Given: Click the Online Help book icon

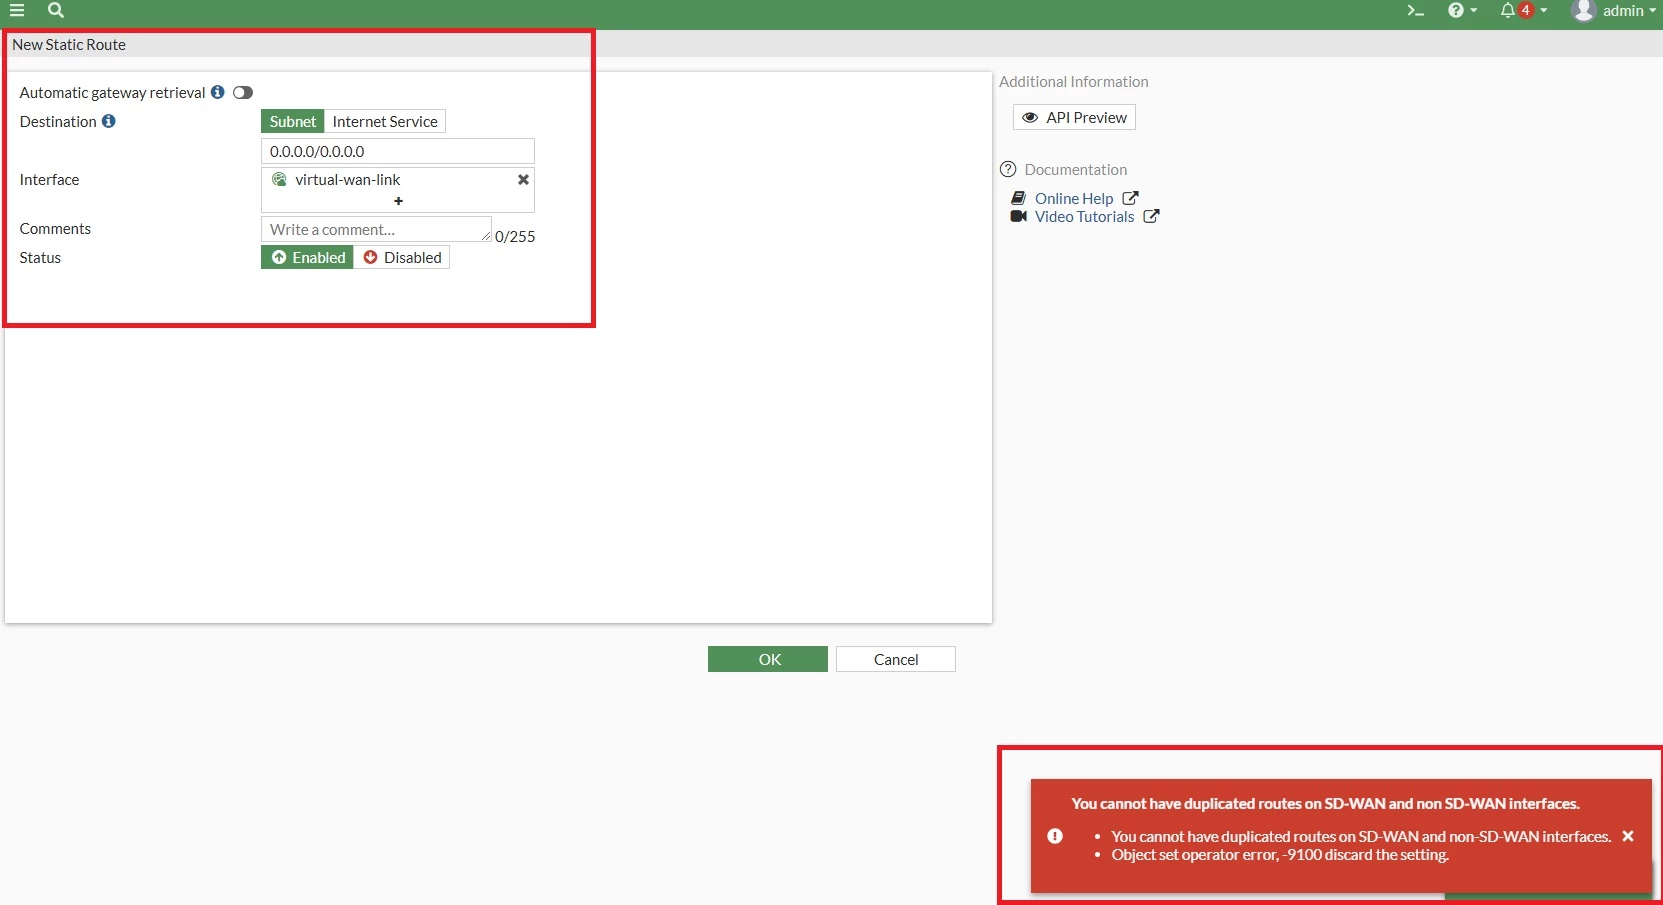Looking at the screenshot, I should [1019, 198].
